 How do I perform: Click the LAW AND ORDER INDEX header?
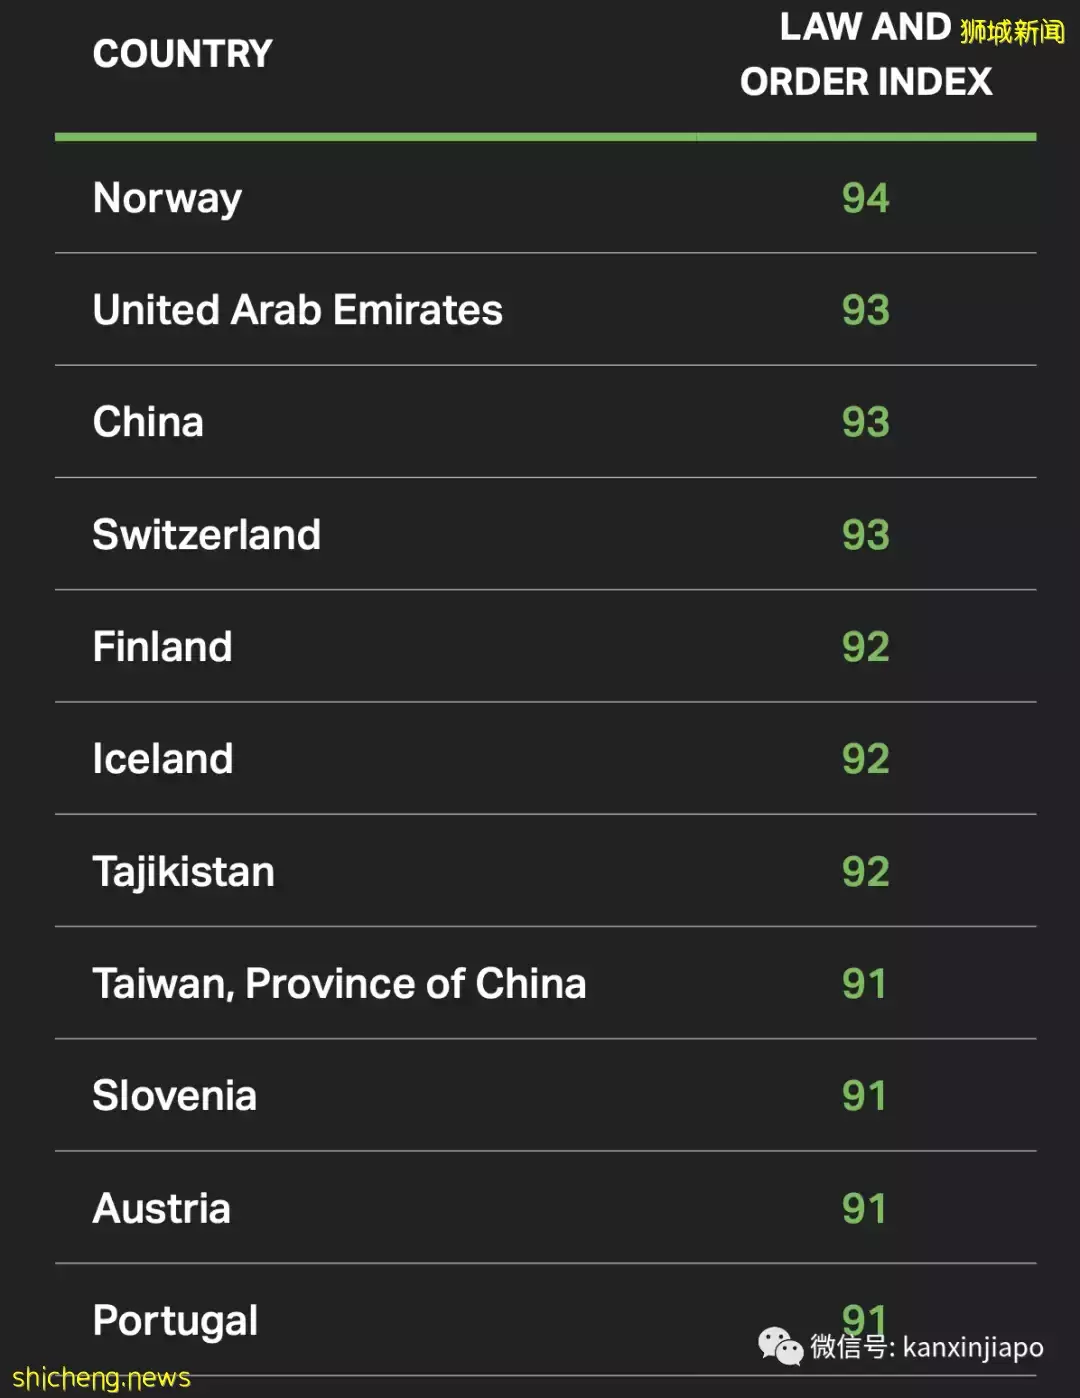[x=865, y=55]
